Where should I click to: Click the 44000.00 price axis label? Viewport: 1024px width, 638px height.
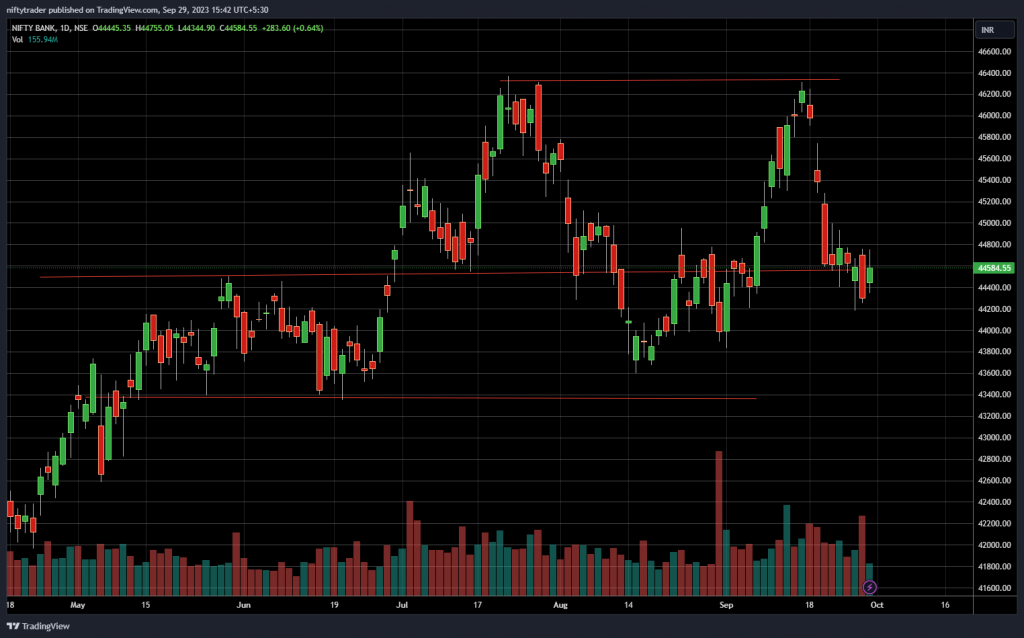[995, 330]
